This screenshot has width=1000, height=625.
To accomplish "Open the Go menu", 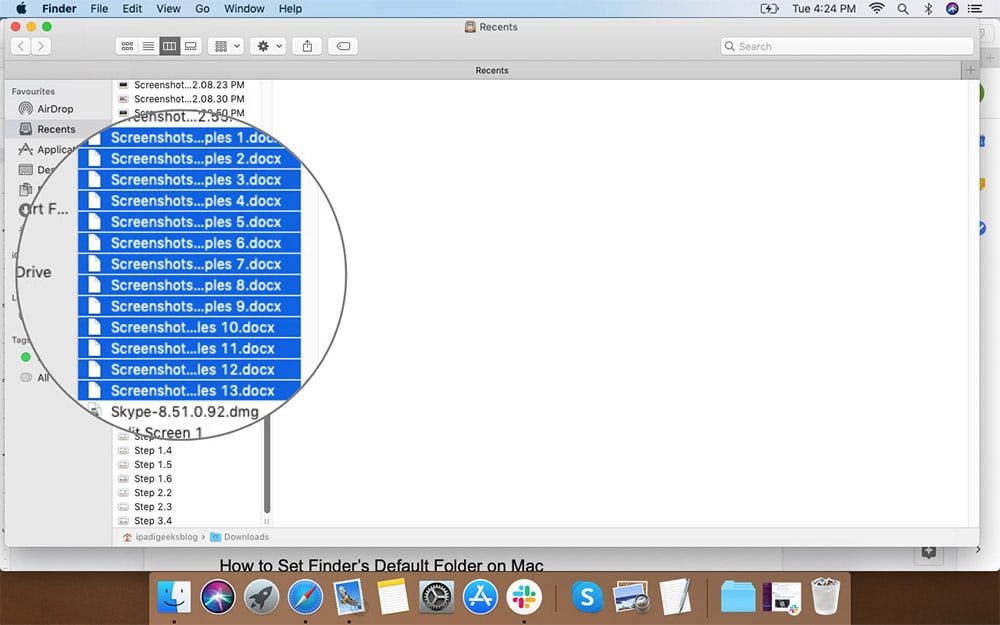I will (203, 9).
